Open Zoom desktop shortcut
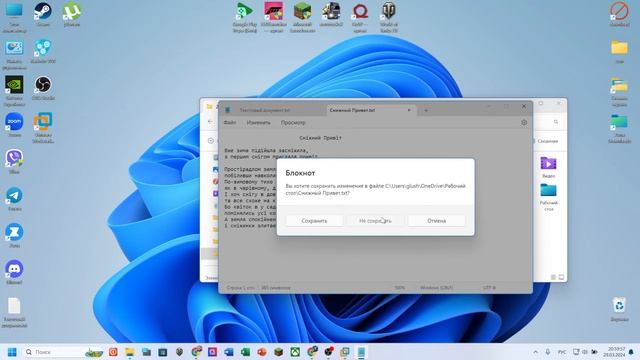Screen dimensions: 640x360 point(14,124)
